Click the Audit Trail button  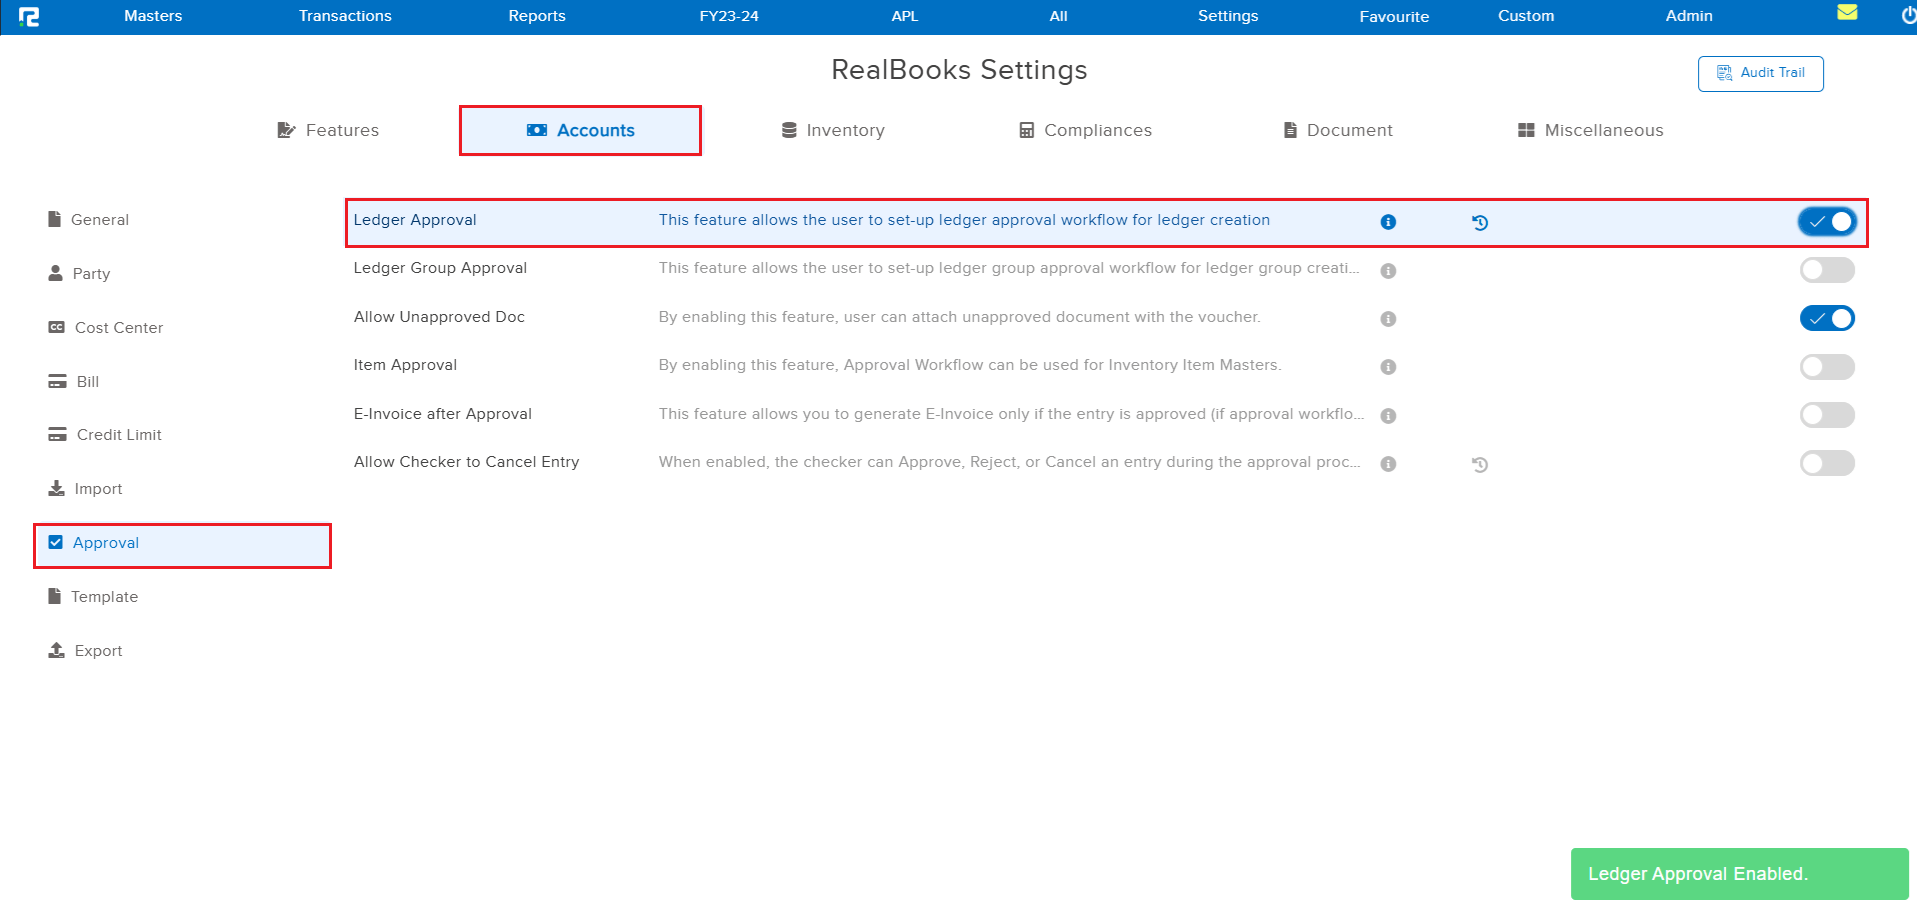pos(1760,73)
